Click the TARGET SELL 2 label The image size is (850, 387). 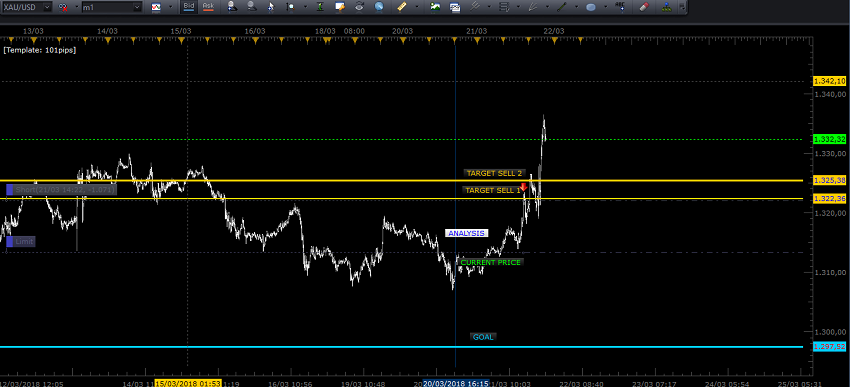pos(494,173)
